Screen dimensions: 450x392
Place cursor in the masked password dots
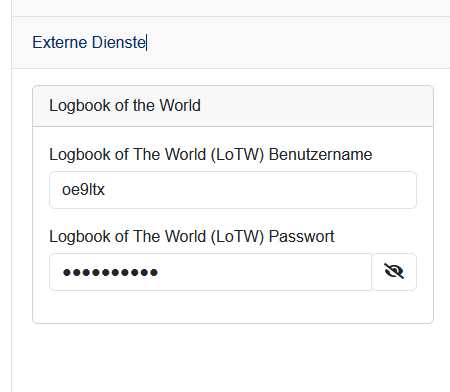click(110, 272)
